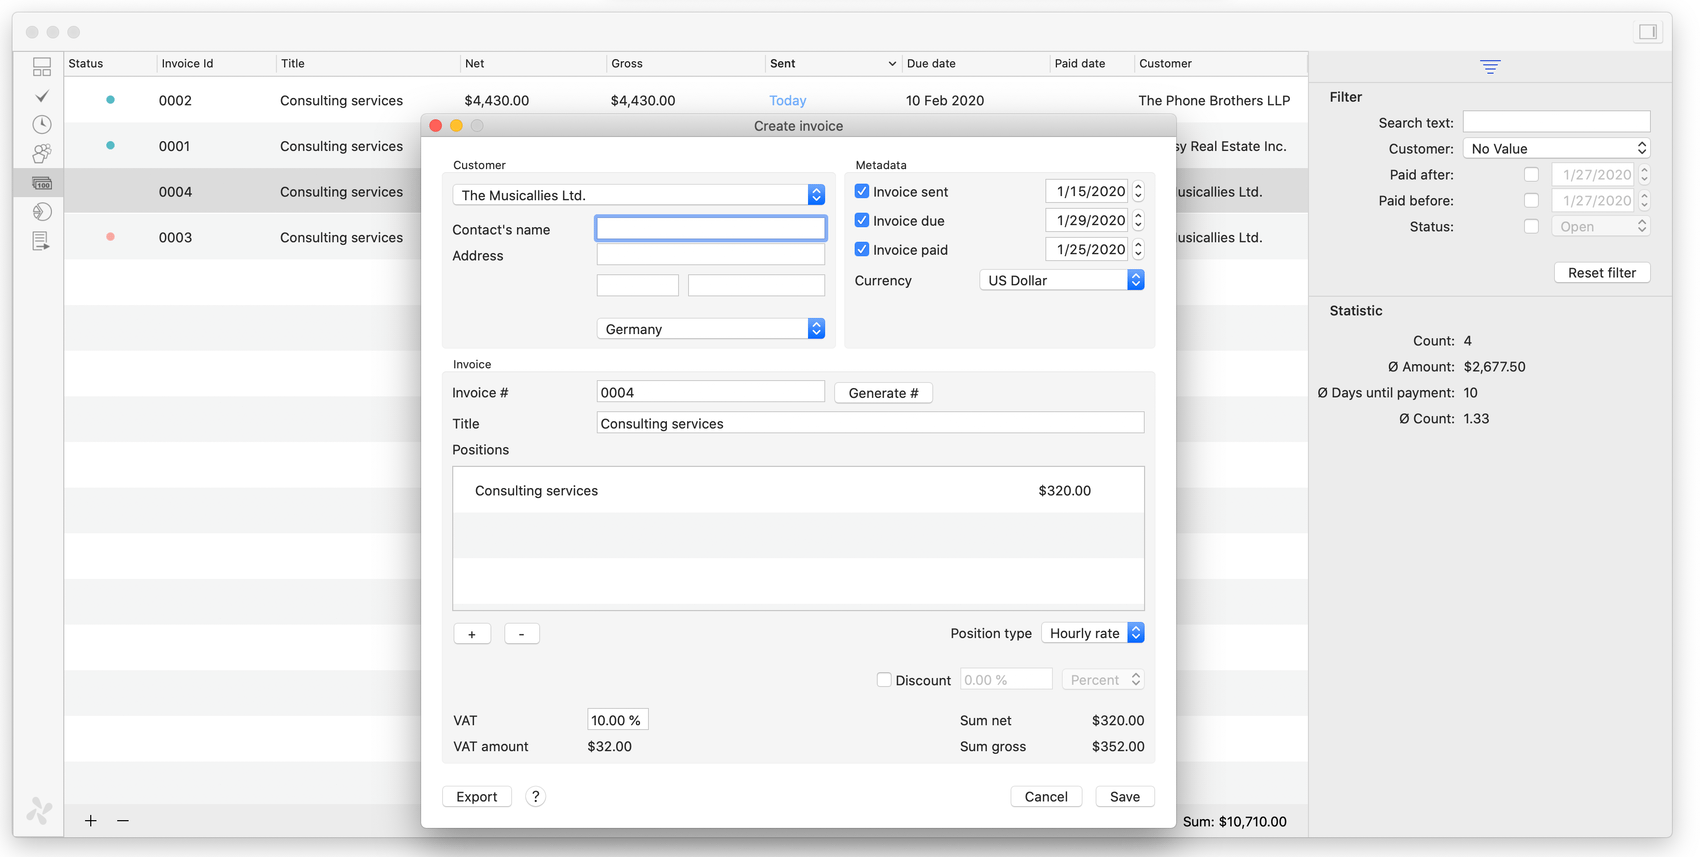Screen dimensions: 1700x857
Task: Open the Percent discount type dropdown
Action: coord(1104,680)
